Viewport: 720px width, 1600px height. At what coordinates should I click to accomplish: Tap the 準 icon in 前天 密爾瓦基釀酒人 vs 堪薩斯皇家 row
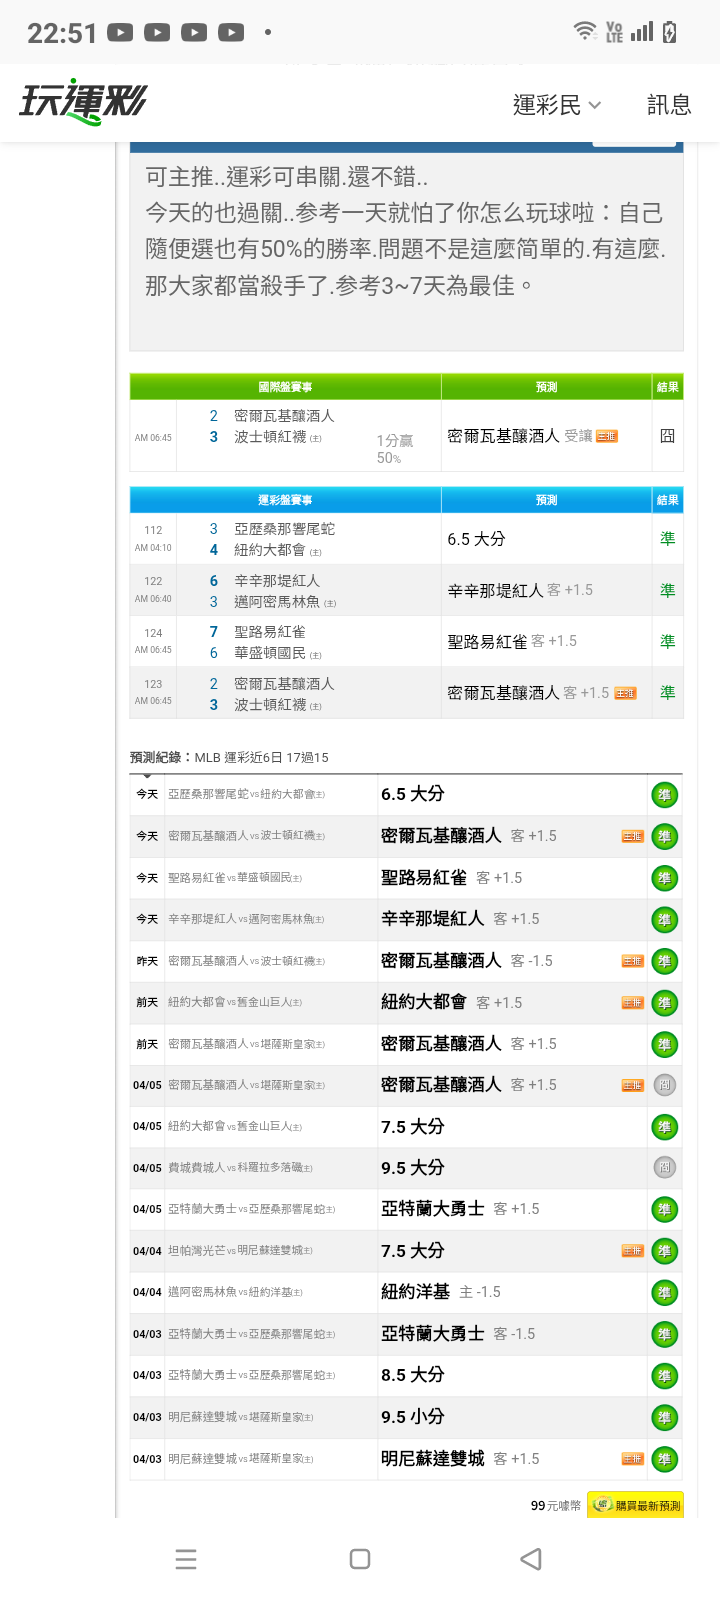point(664,1045)
